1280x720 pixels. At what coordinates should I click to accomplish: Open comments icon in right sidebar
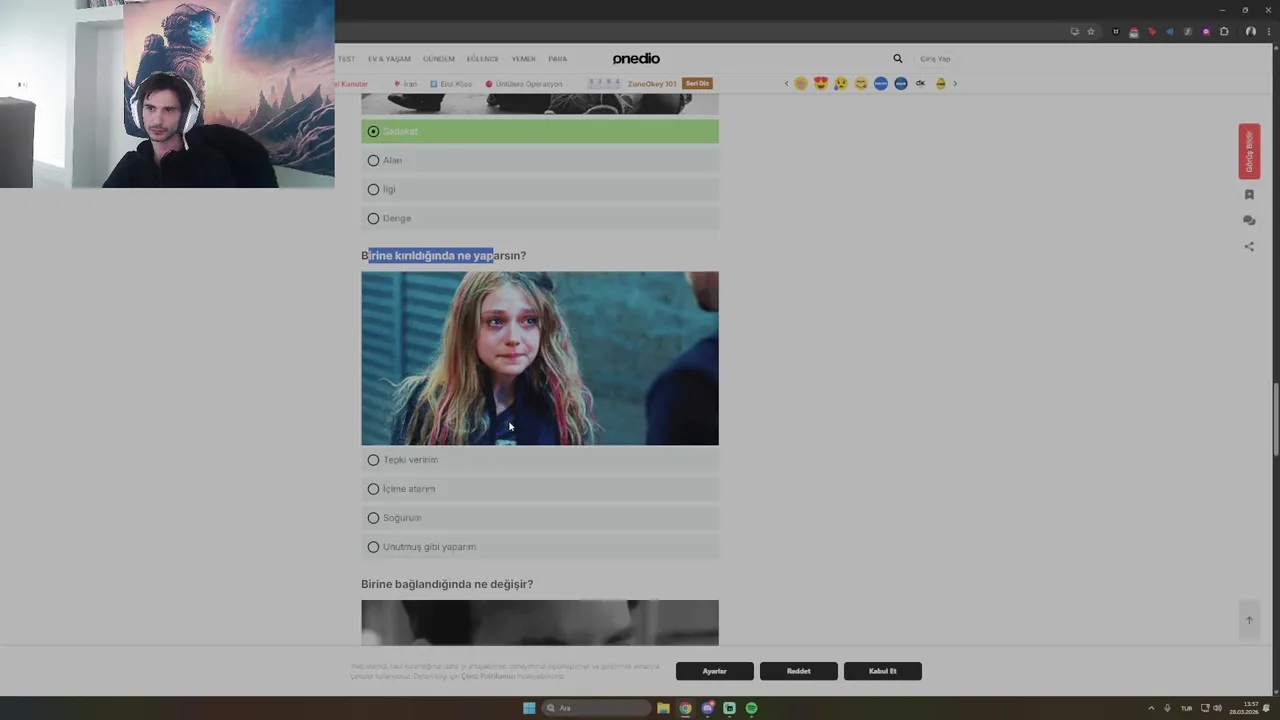click(1249, 220)
